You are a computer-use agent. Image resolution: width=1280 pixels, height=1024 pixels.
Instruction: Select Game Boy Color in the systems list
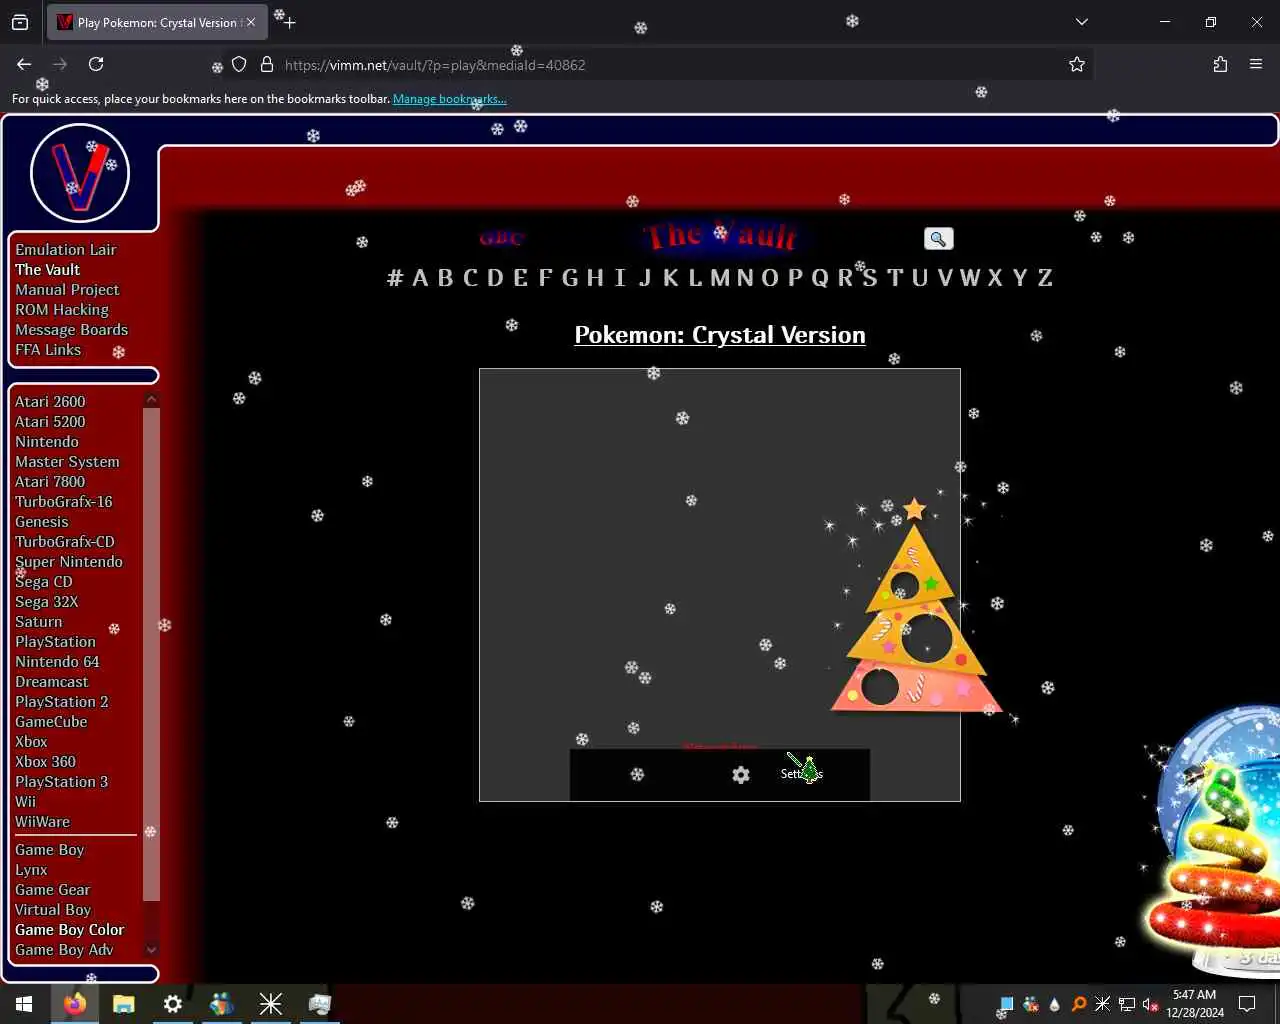(x=70, y=930)
